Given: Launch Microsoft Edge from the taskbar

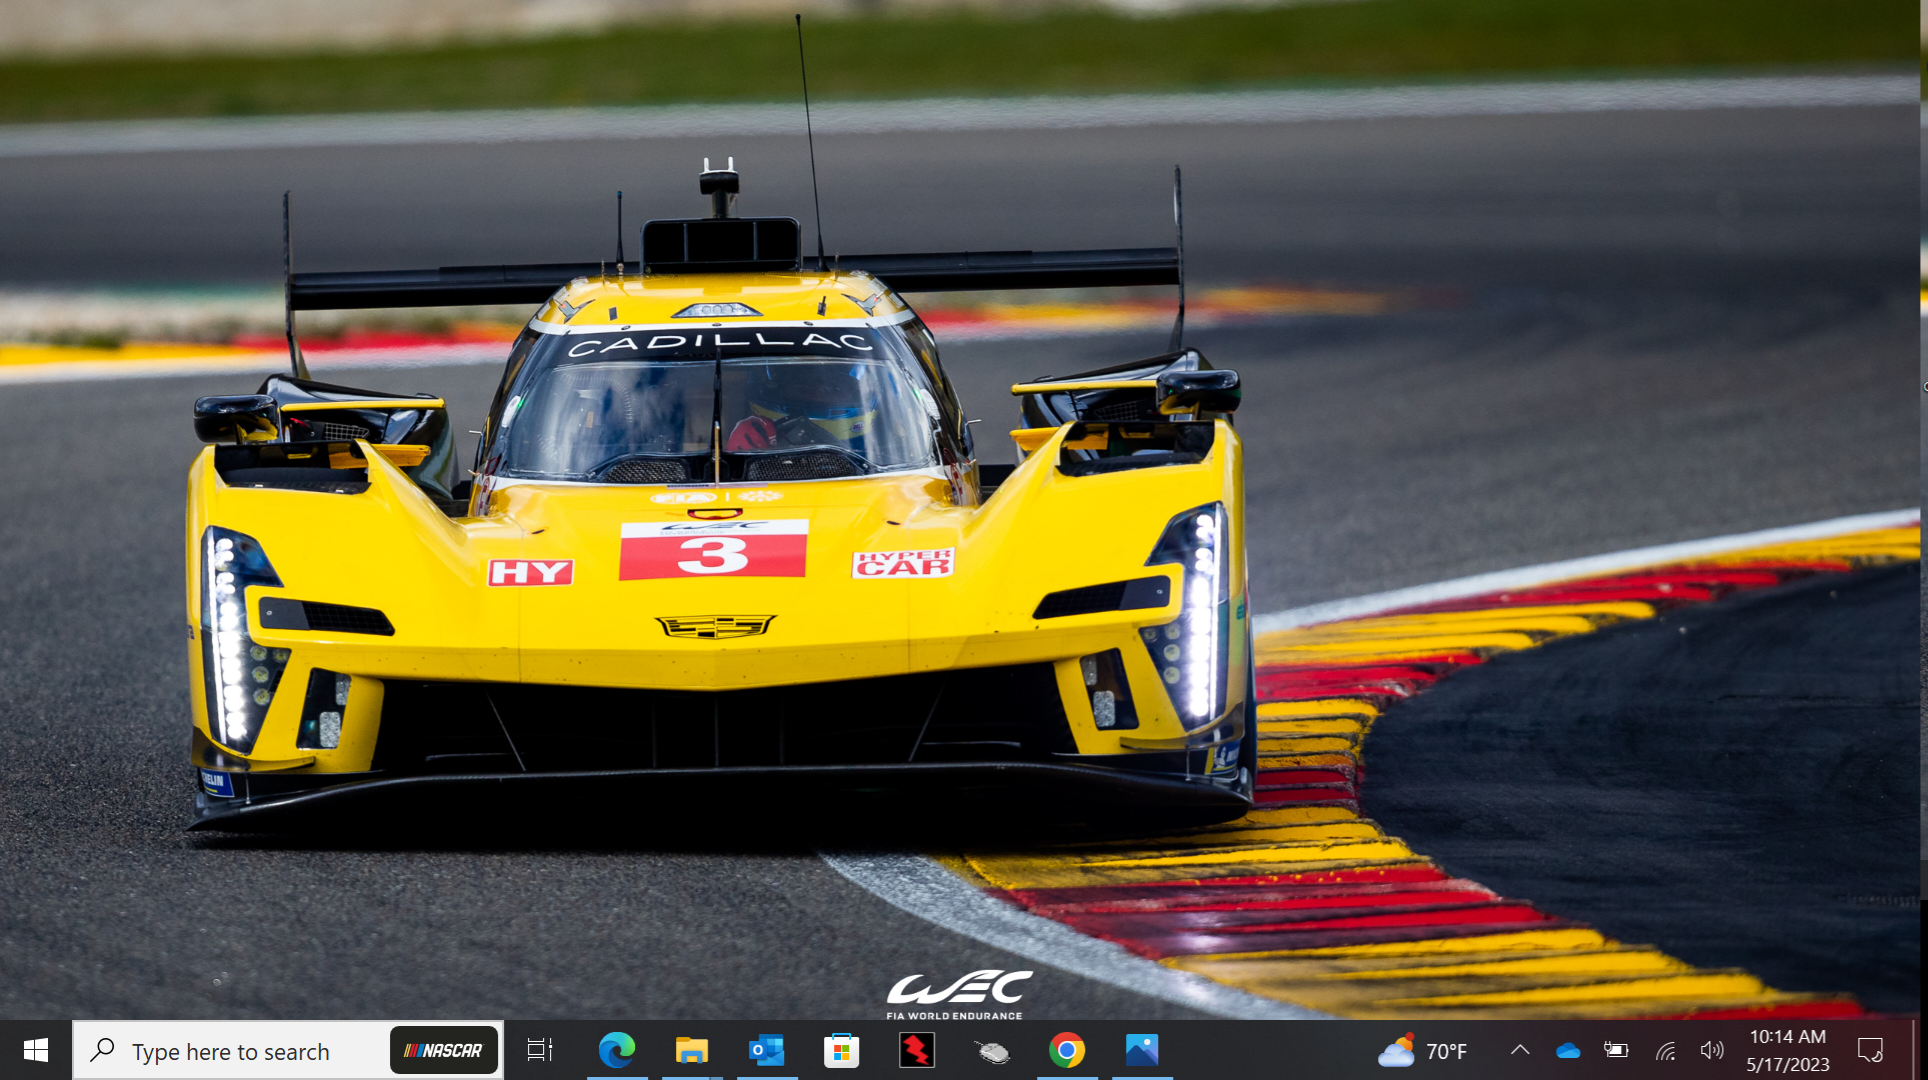Looking at the screenshot, I should click(616, 1050).
